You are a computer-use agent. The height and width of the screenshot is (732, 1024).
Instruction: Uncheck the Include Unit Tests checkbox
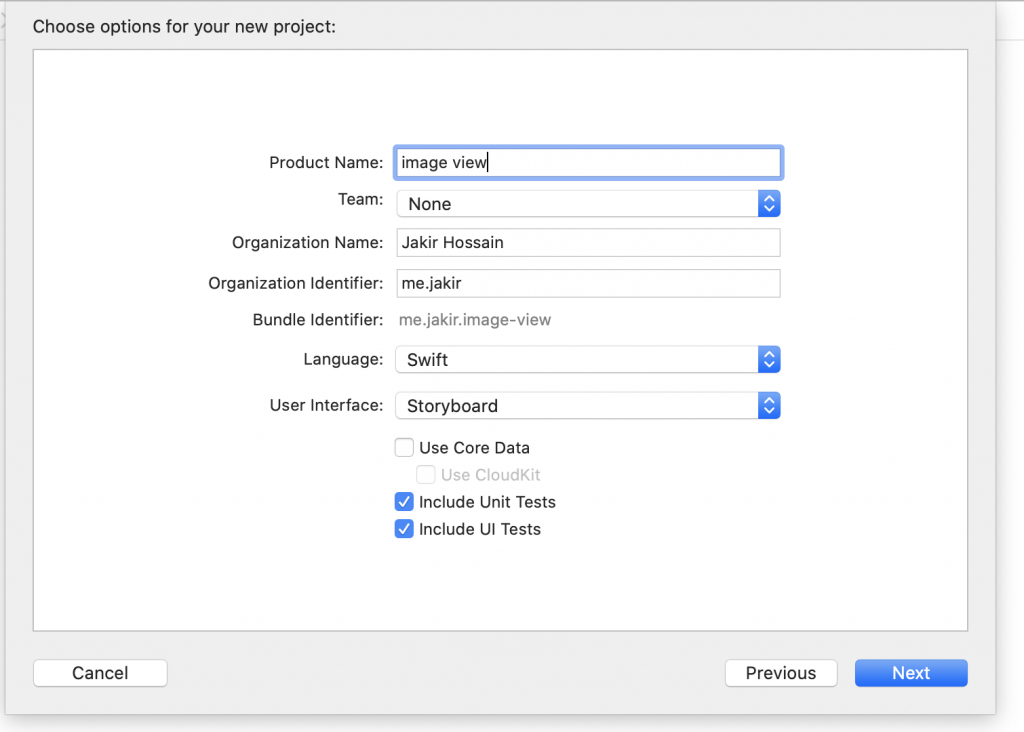point(404,502)
